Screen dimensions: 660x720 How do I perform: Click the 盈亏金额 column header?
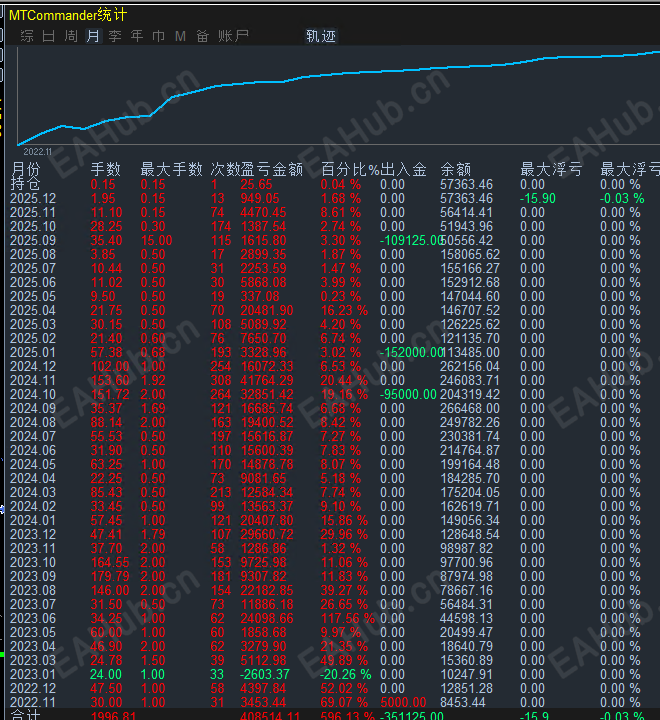tap(272, 169)
